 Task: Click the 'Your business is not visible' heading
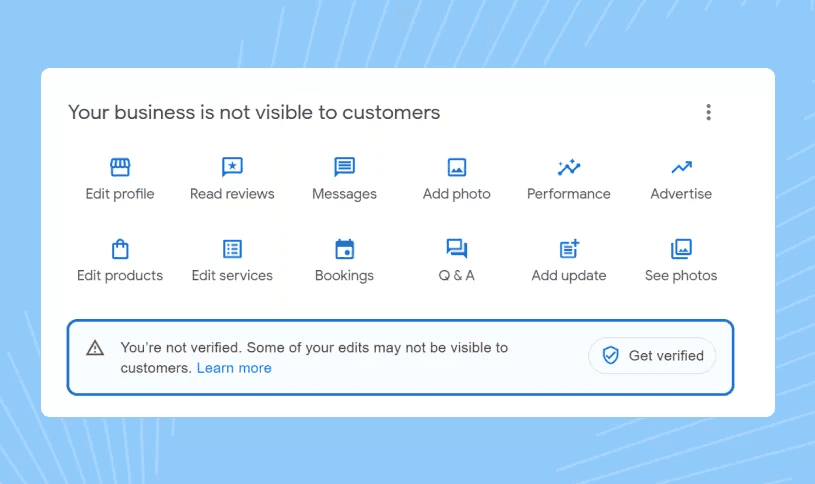[254, 112]
